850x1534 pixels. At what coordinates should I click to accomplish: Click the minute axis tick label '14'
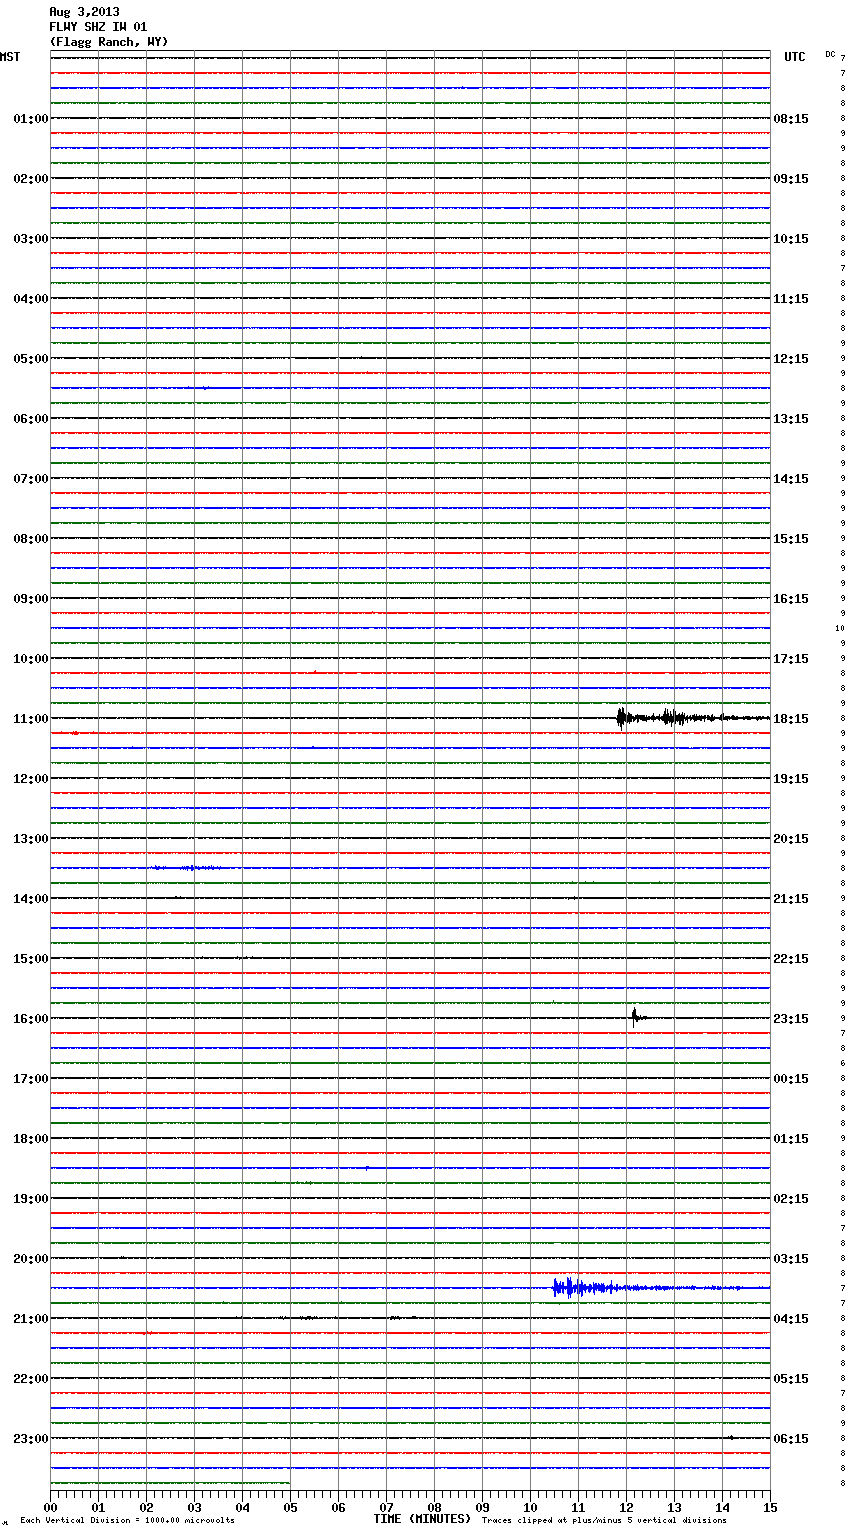722,1507
